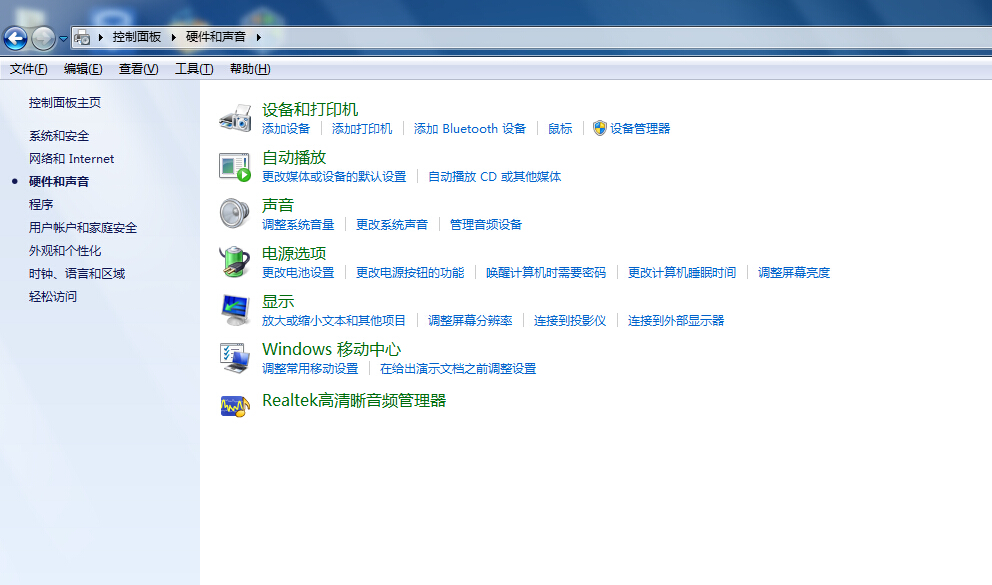Open the 显示 heading
The image size is (992, 585).
(278, 302)
